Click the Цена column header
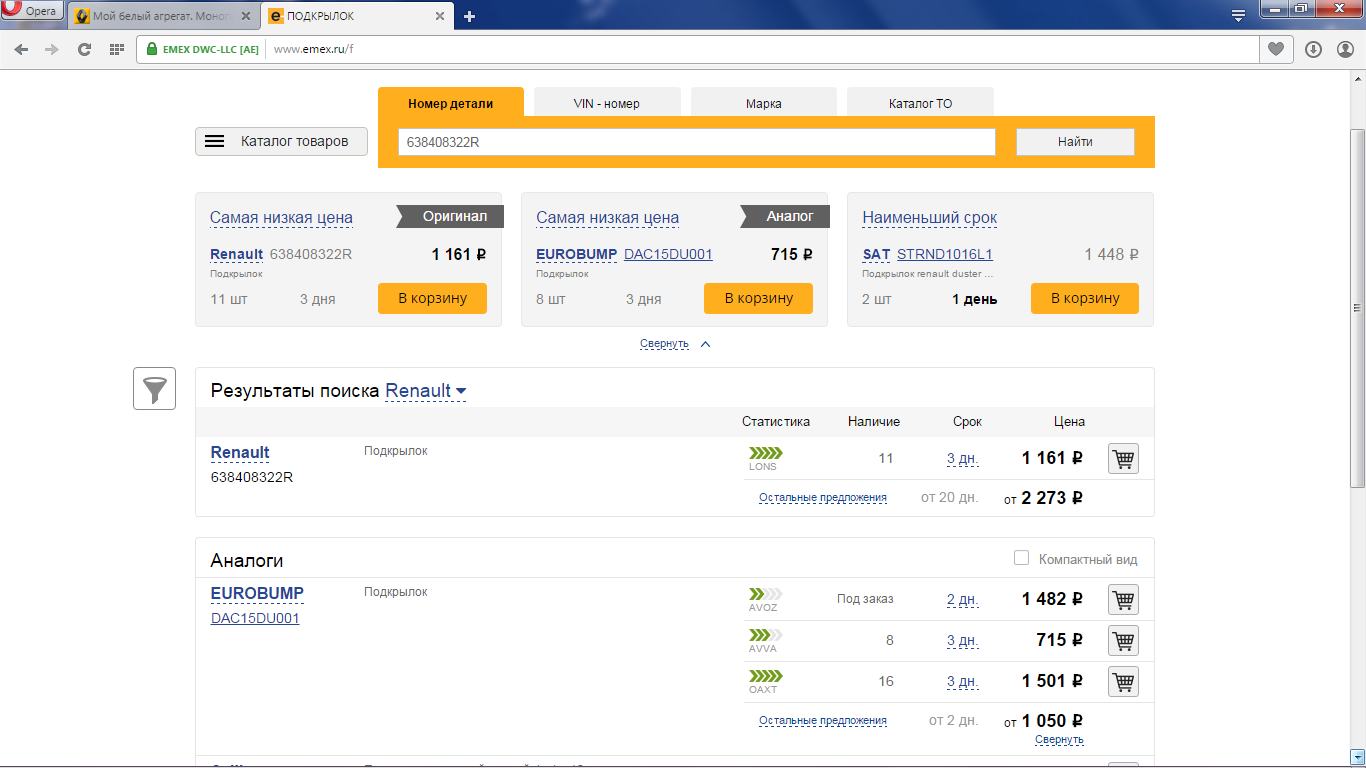The image size is (1366, 768). [1069, 422]
